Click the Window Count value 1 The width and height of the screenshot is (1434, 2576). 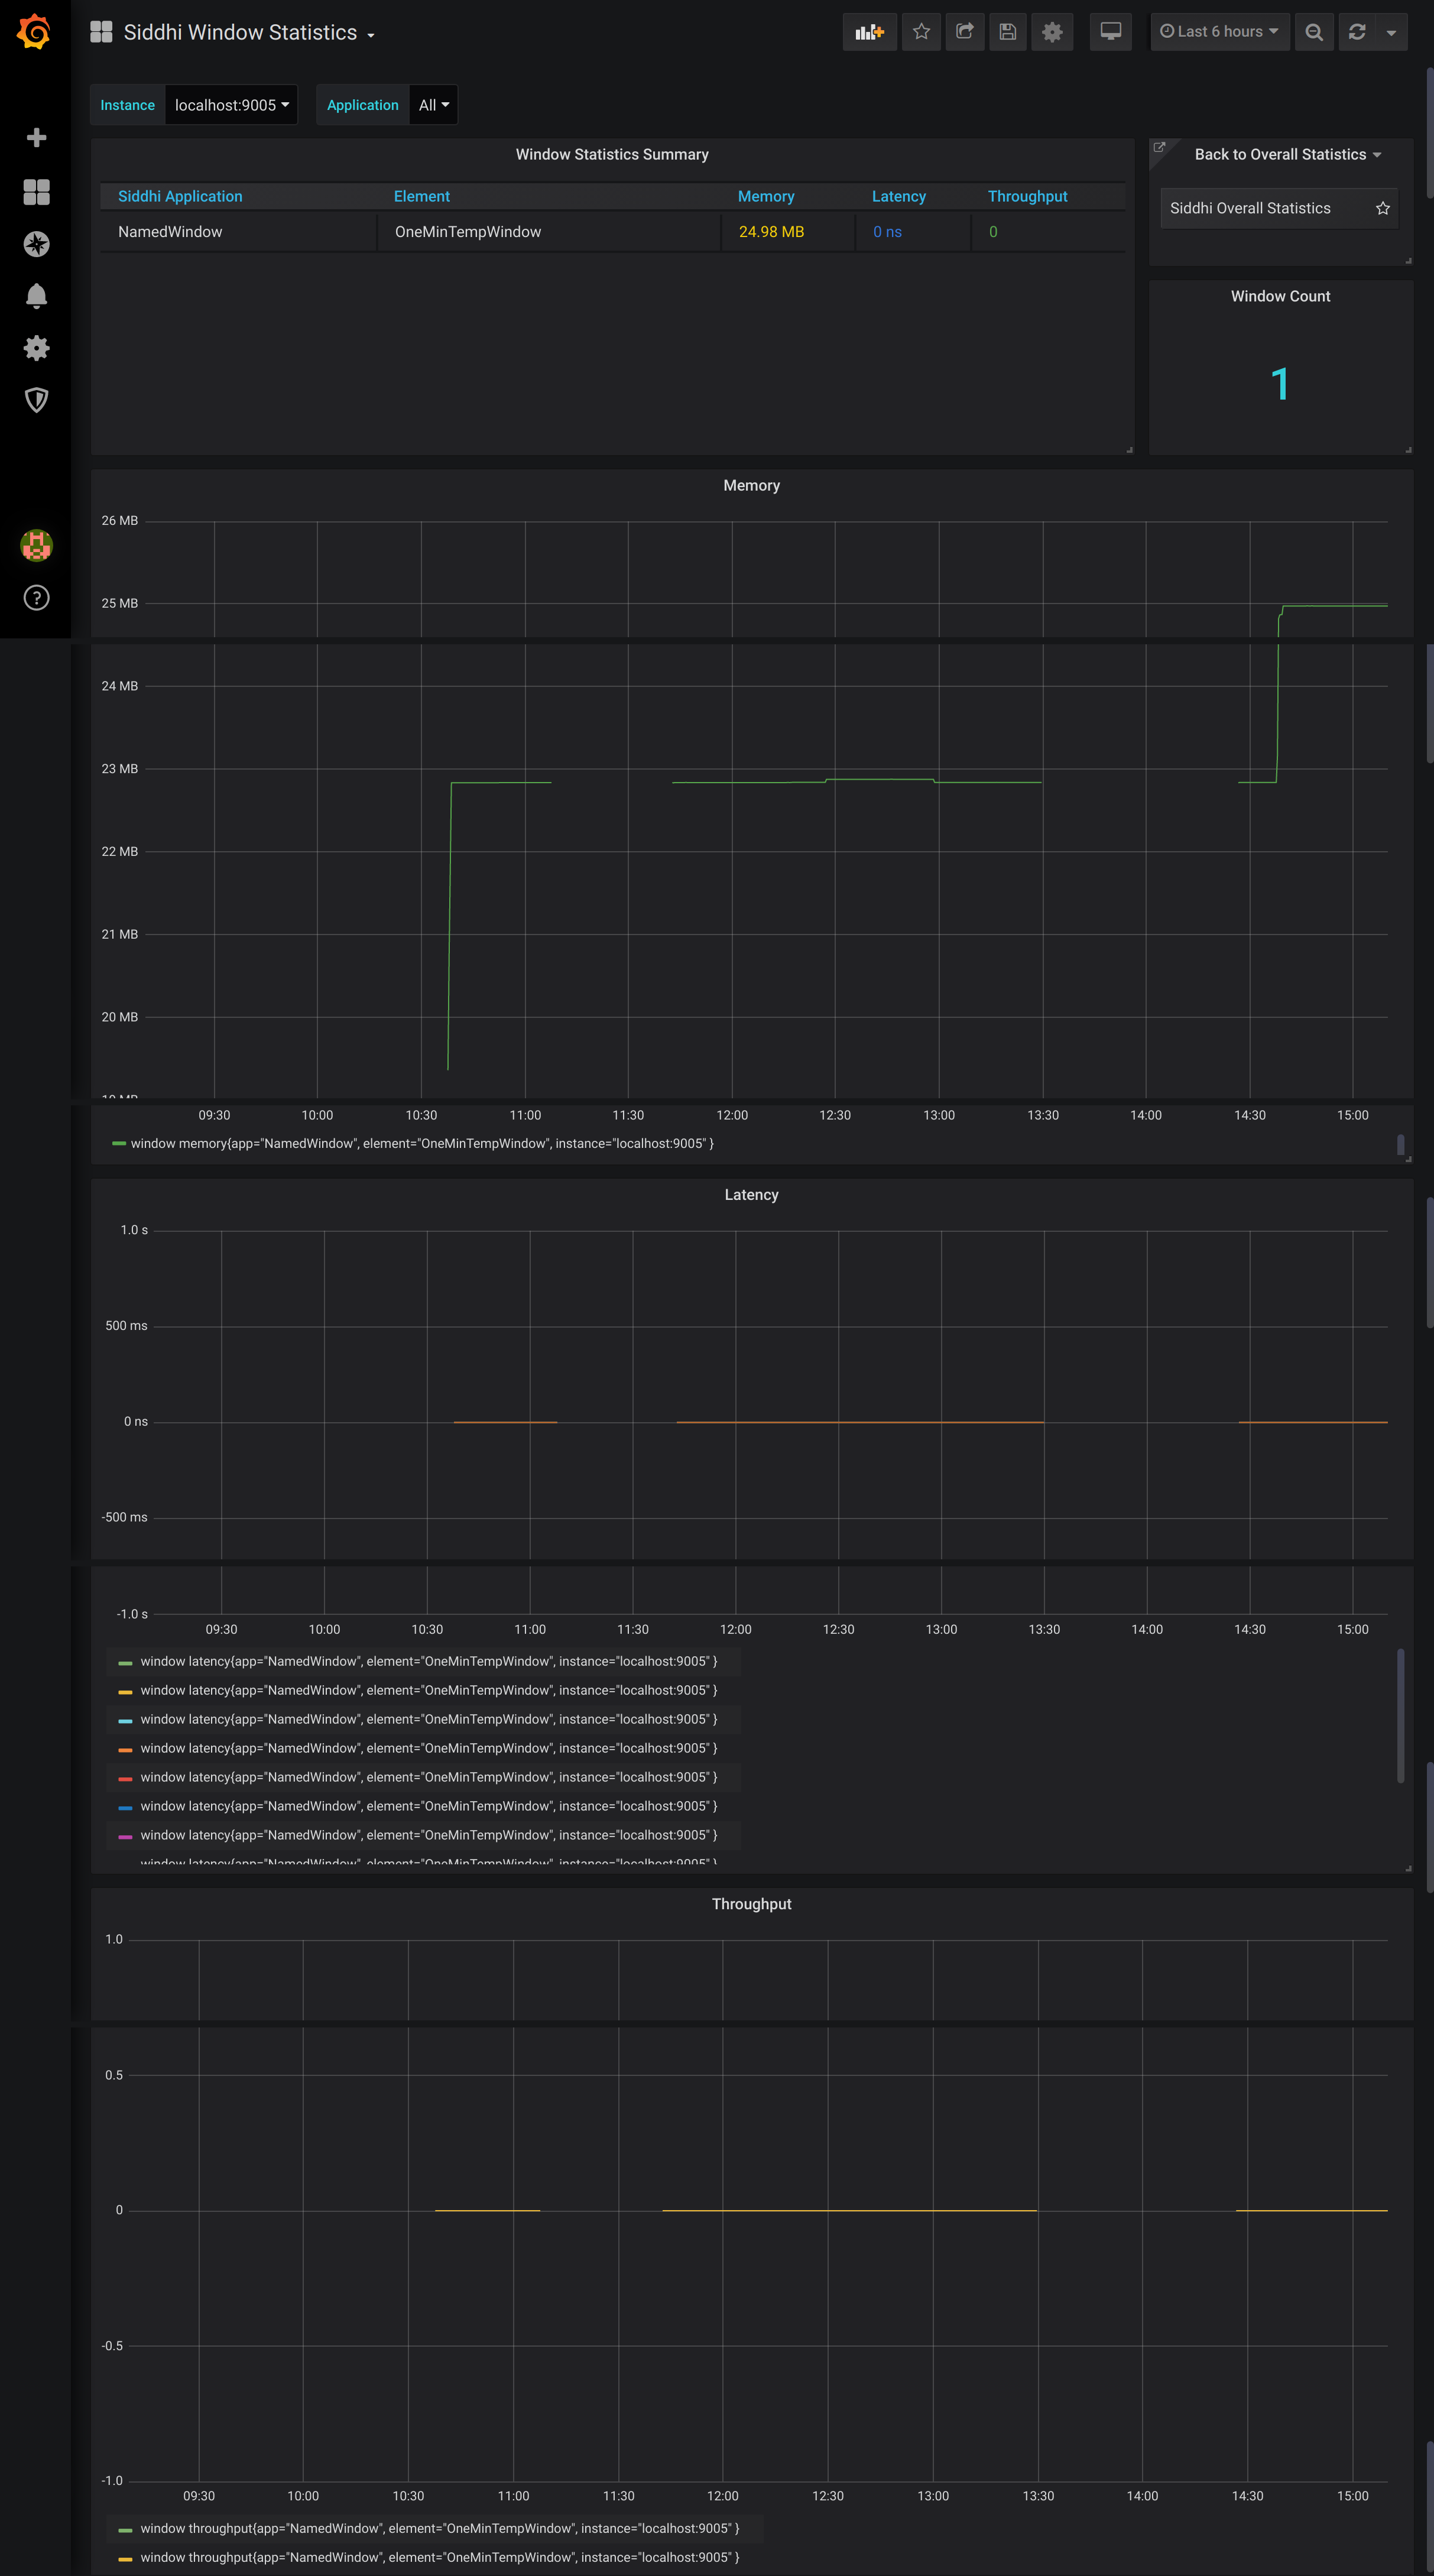[1280, 385]
